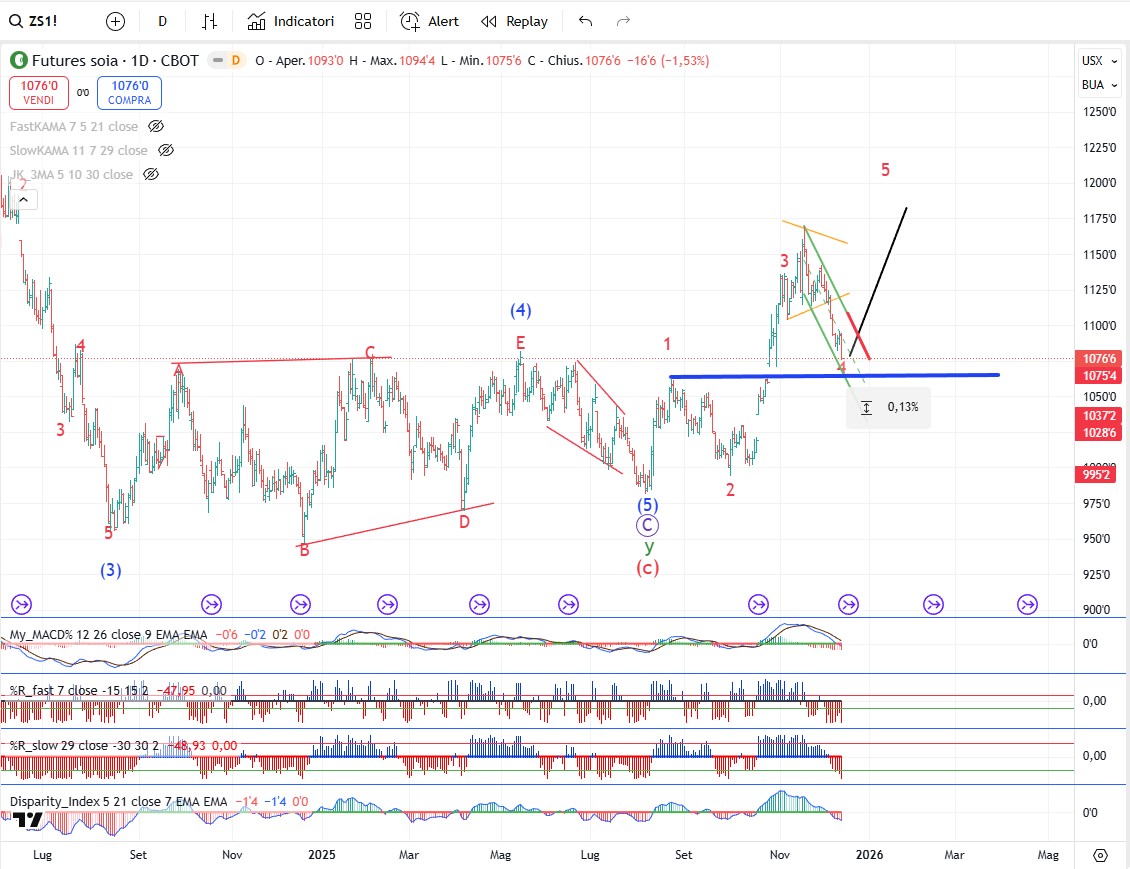Toggle visibility of SlowKAMA indicator
The image size is (1130, 869).
point(166,150)
